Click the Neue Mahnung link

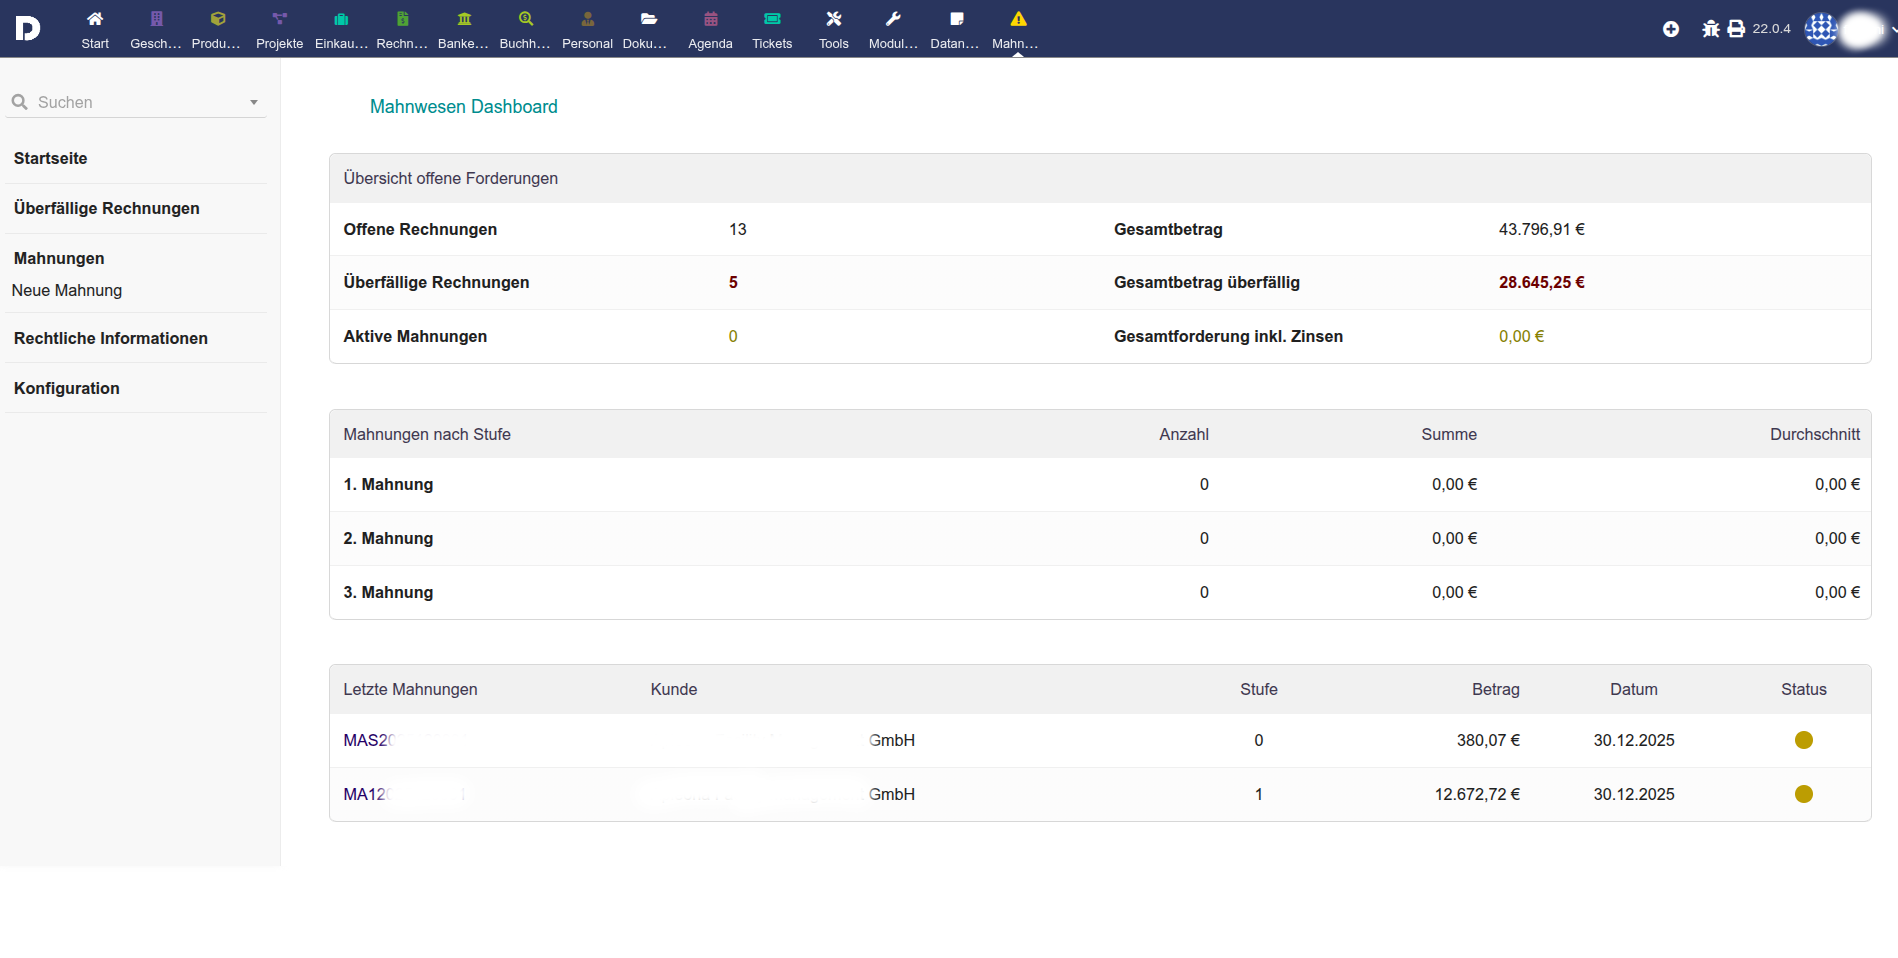(67, 290)
